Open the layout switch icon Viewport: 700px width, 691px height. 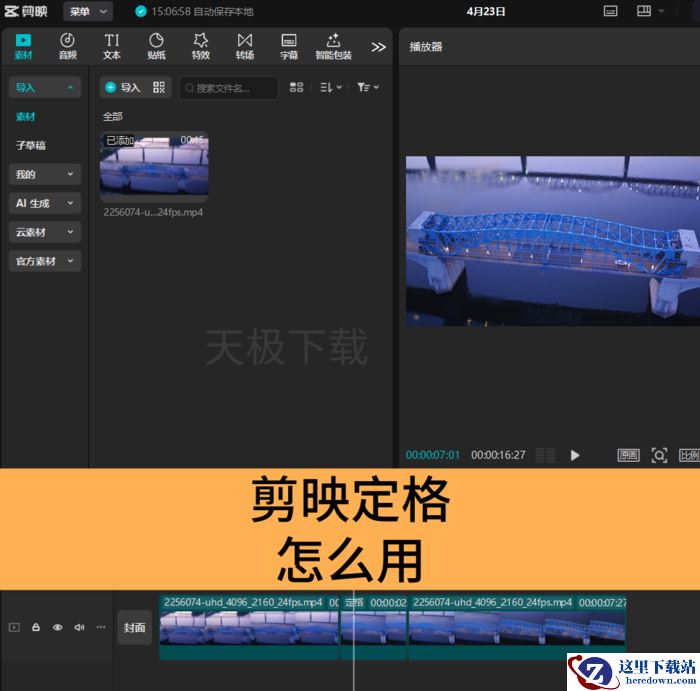(x=644, y=11)
